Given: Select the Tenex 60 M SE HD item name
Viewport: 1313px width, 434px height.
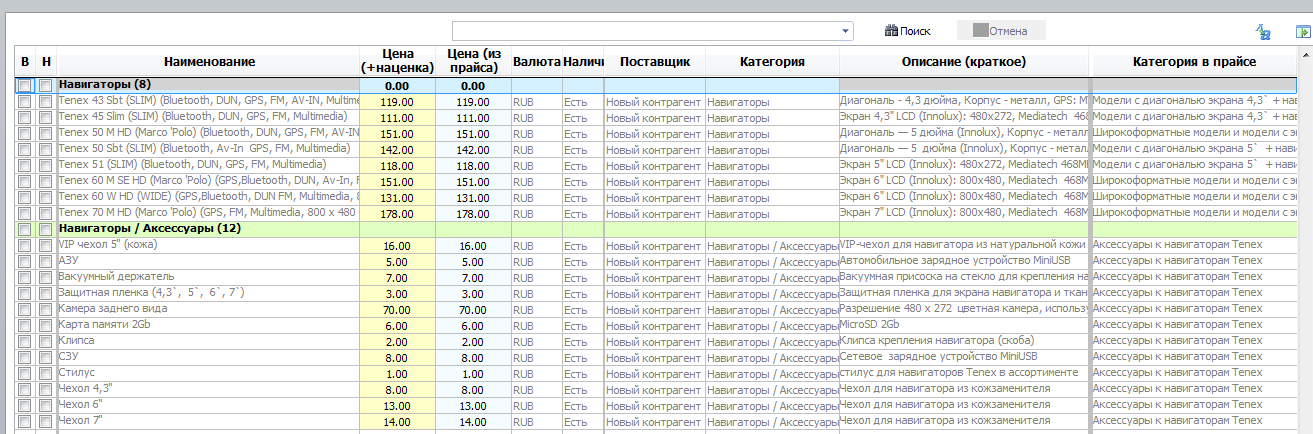Looking at the screenshot, I should point(208,181).
